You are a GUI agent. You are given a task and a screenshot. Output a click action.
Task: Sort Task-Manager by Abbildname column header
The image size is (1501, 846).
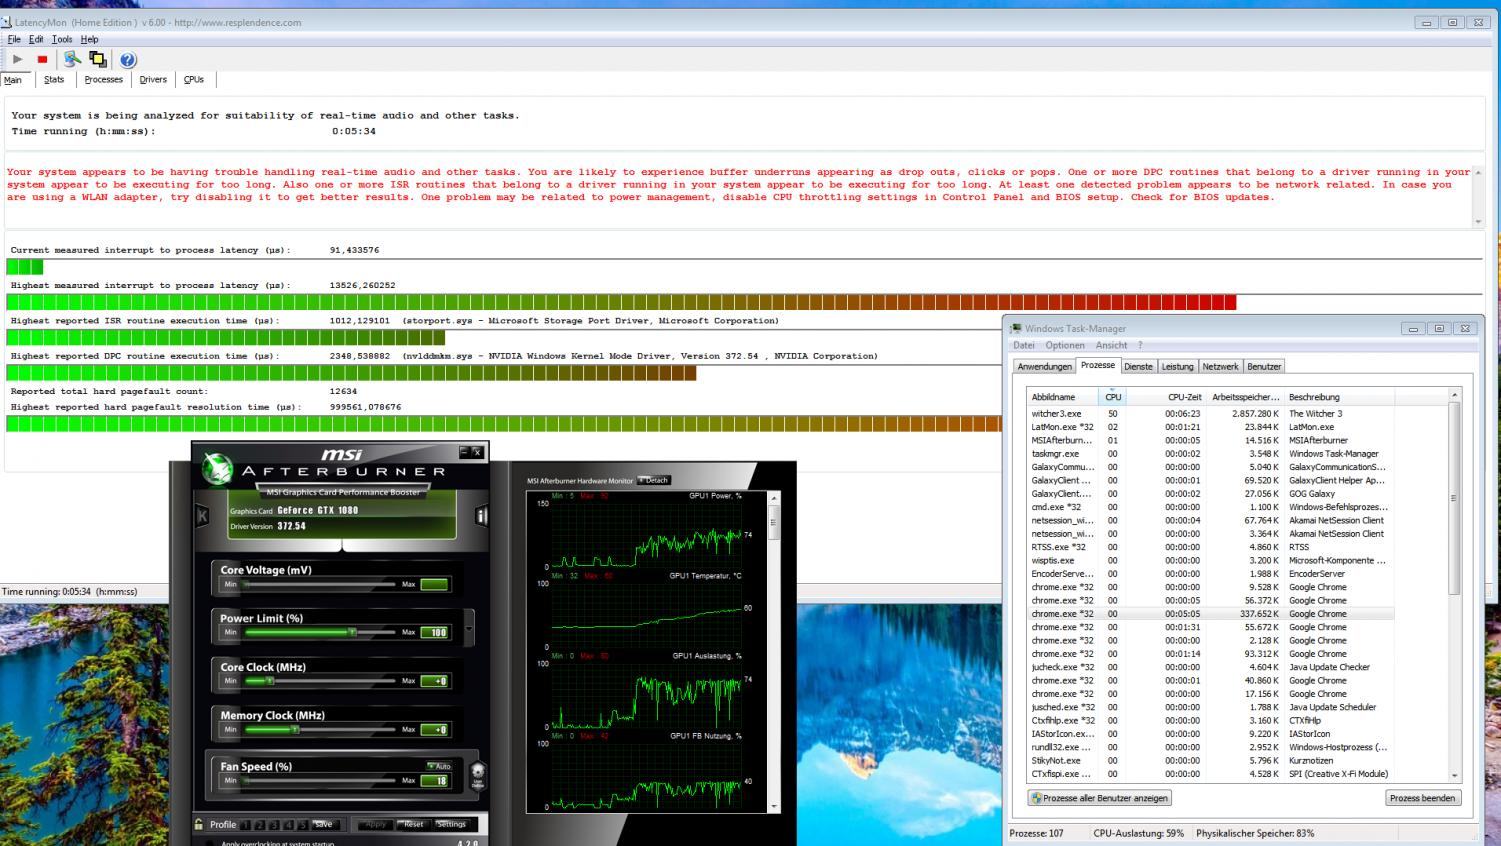click(x=1063, y=397)
